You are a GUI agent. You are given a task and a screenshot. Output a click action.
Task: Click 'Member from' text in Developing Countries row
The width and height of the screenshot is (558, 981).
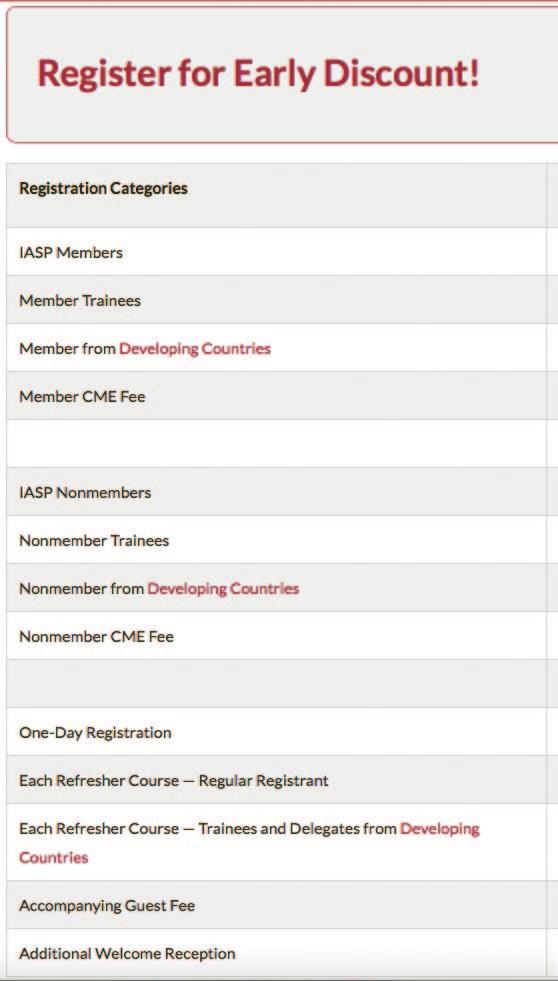pos(68,348)
